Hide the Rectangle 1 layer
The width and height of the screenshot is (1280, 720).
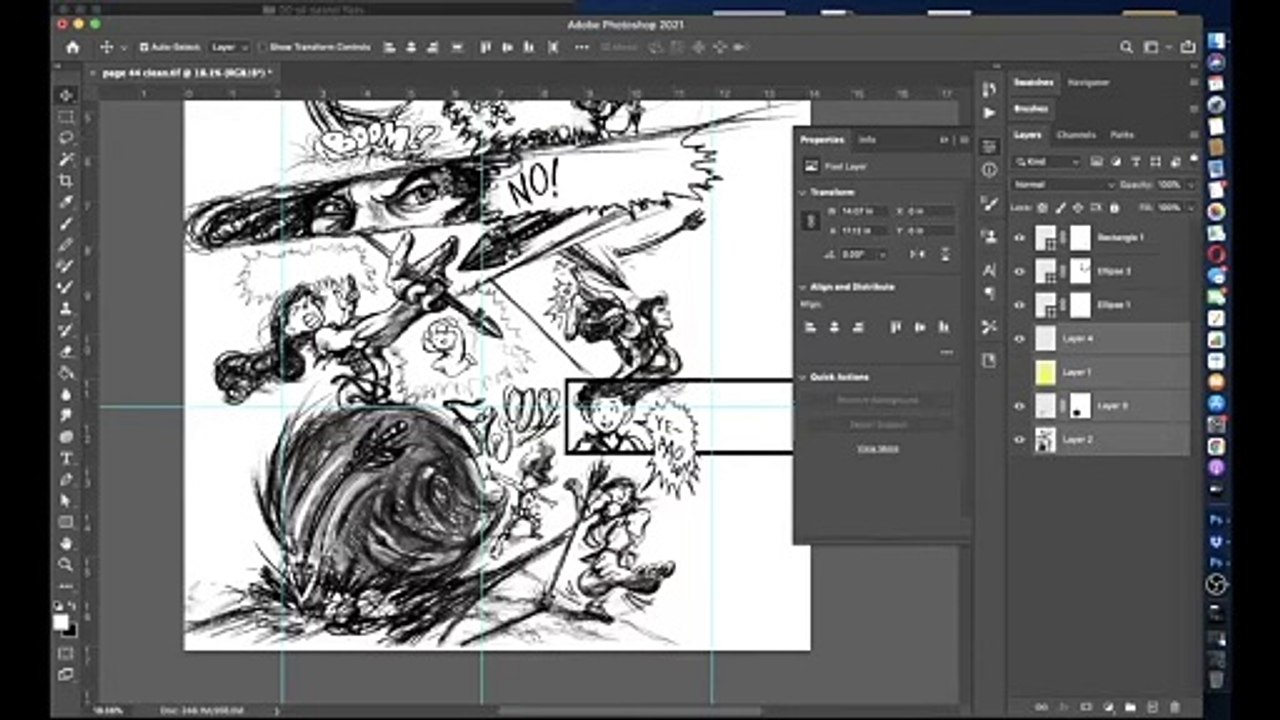point(1019,238)
